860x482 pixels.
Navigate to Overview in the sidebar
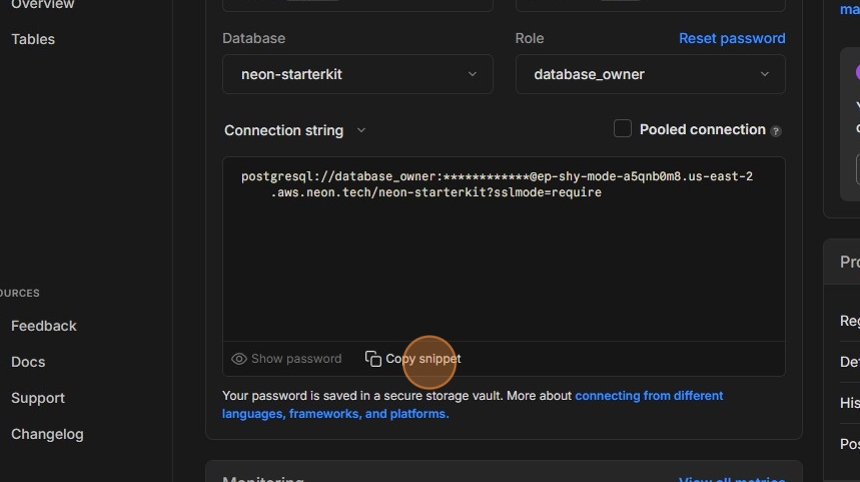[x=42, y=5]
